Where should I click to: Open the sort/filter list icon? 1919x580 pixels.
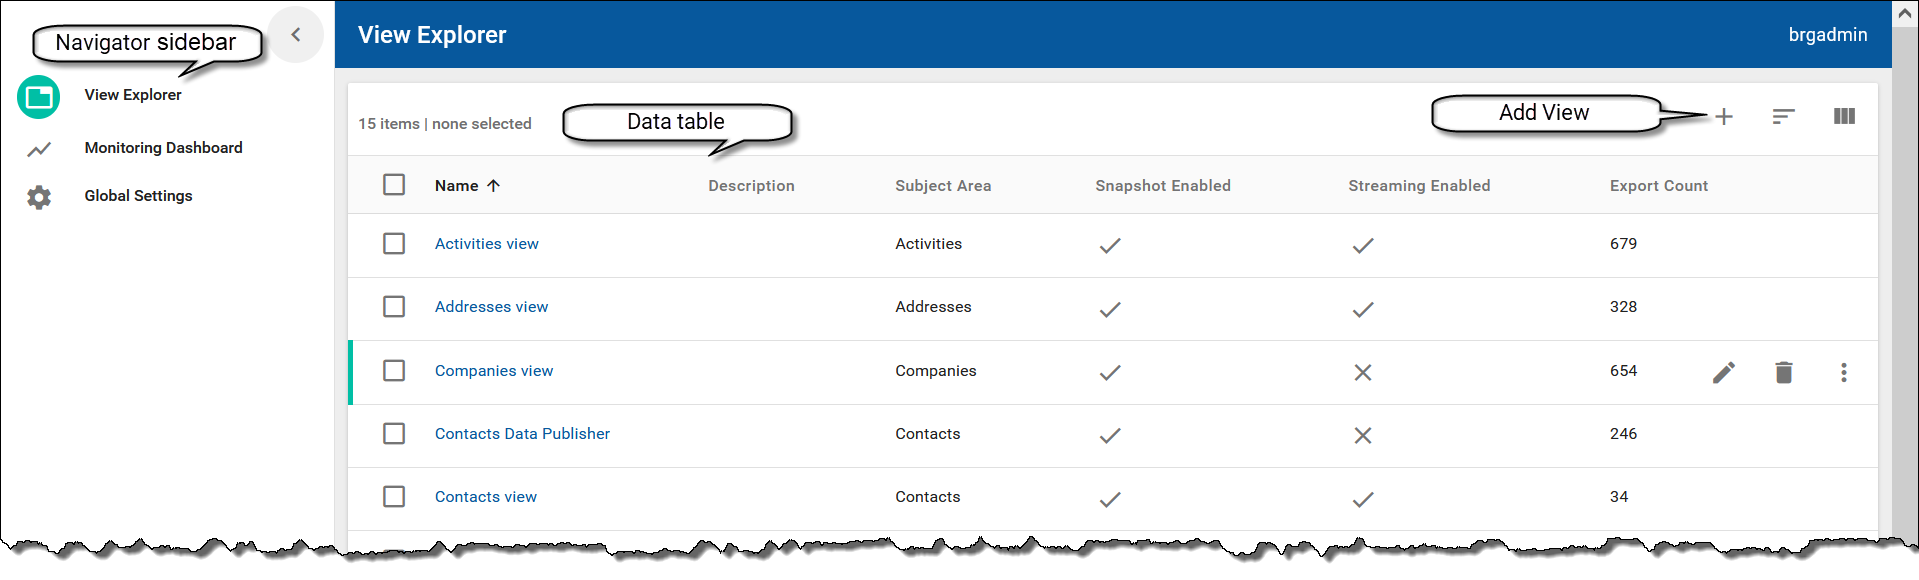pos(1783,117)
